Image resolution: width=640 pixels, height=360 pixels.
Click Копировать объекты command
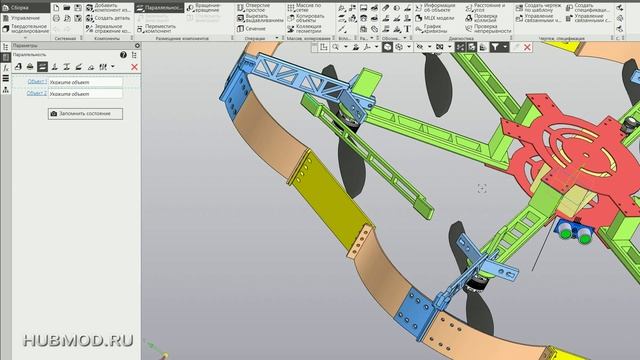coord(306,18)
